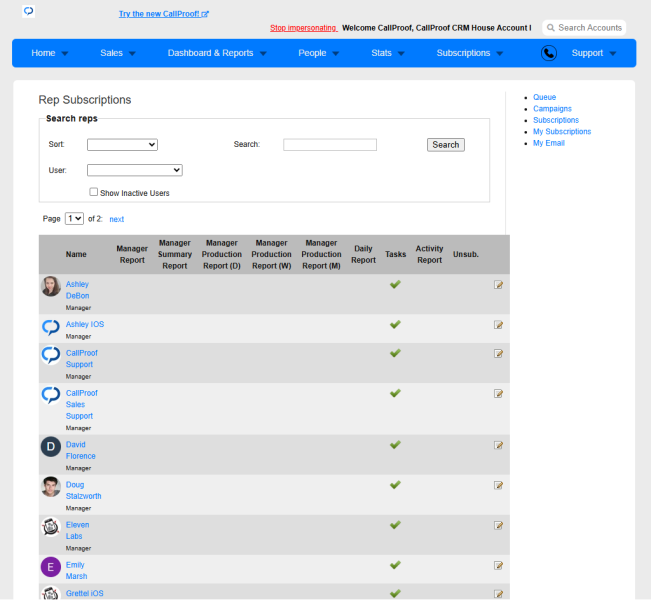The height and width of the screenshot is (600, 651).
Task: Click the Manager Summary Report column header
Action: click(x=175, y=254)
